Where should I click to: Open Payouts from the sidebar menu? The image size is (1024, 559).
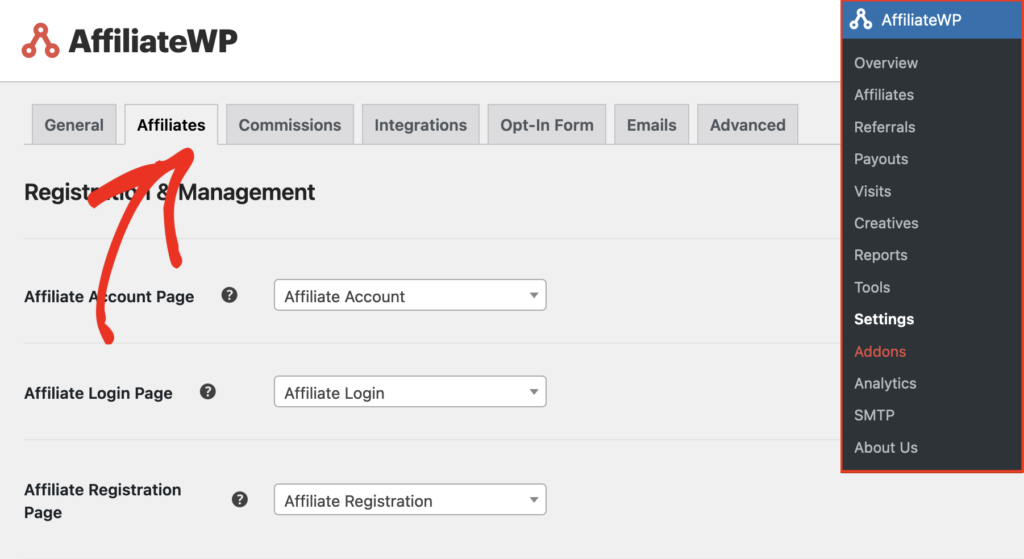(x=881, y=159)
